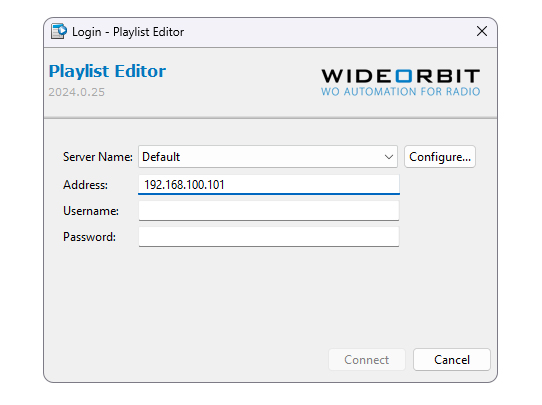The image size is (542, 405).
Task: Select the Default server name combo box
Action: point(268,157)
